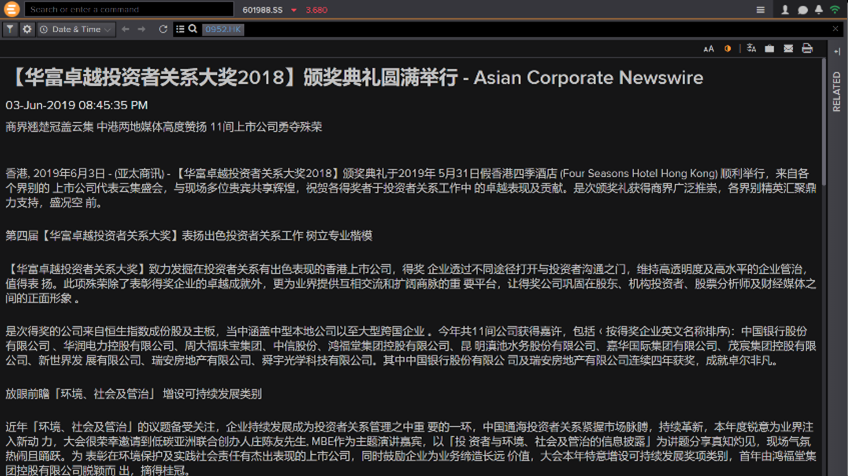Open news settings gear

pyautogui.click(x=26, y=29)
